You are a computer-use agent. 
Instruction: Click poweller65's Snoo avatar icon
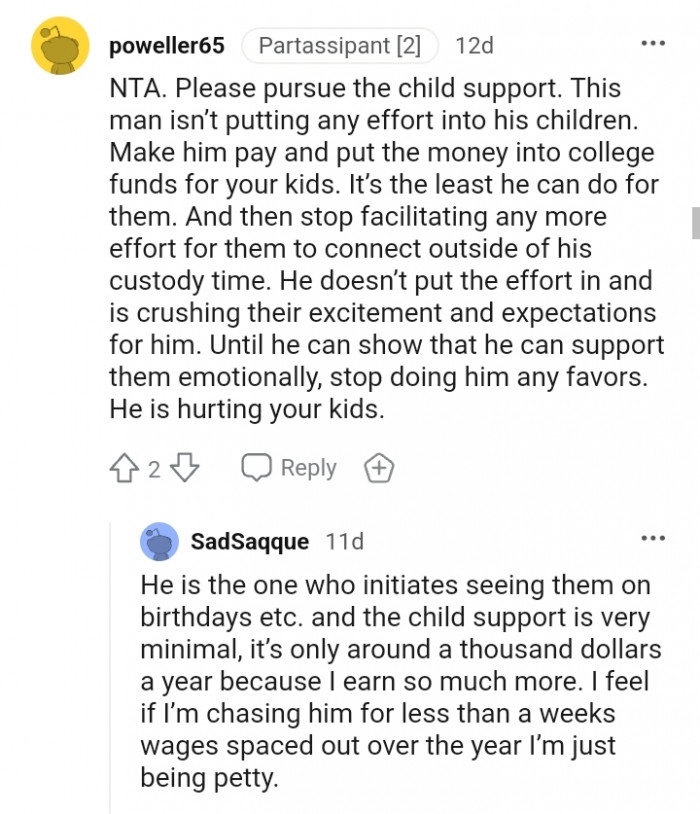point(60,45)
